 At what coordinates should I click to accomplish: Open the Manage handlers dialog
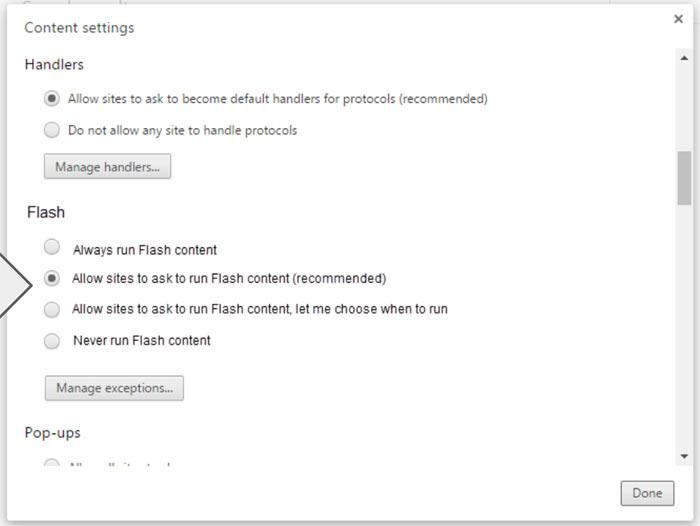point(107,167)
